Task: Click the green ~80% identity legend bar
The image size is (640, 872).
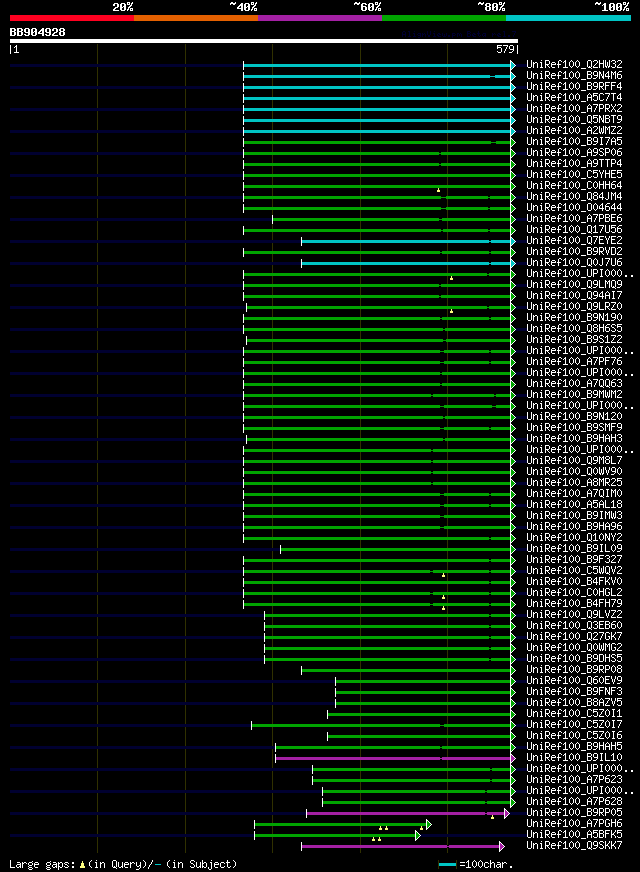Action: [x=444, y=18]
